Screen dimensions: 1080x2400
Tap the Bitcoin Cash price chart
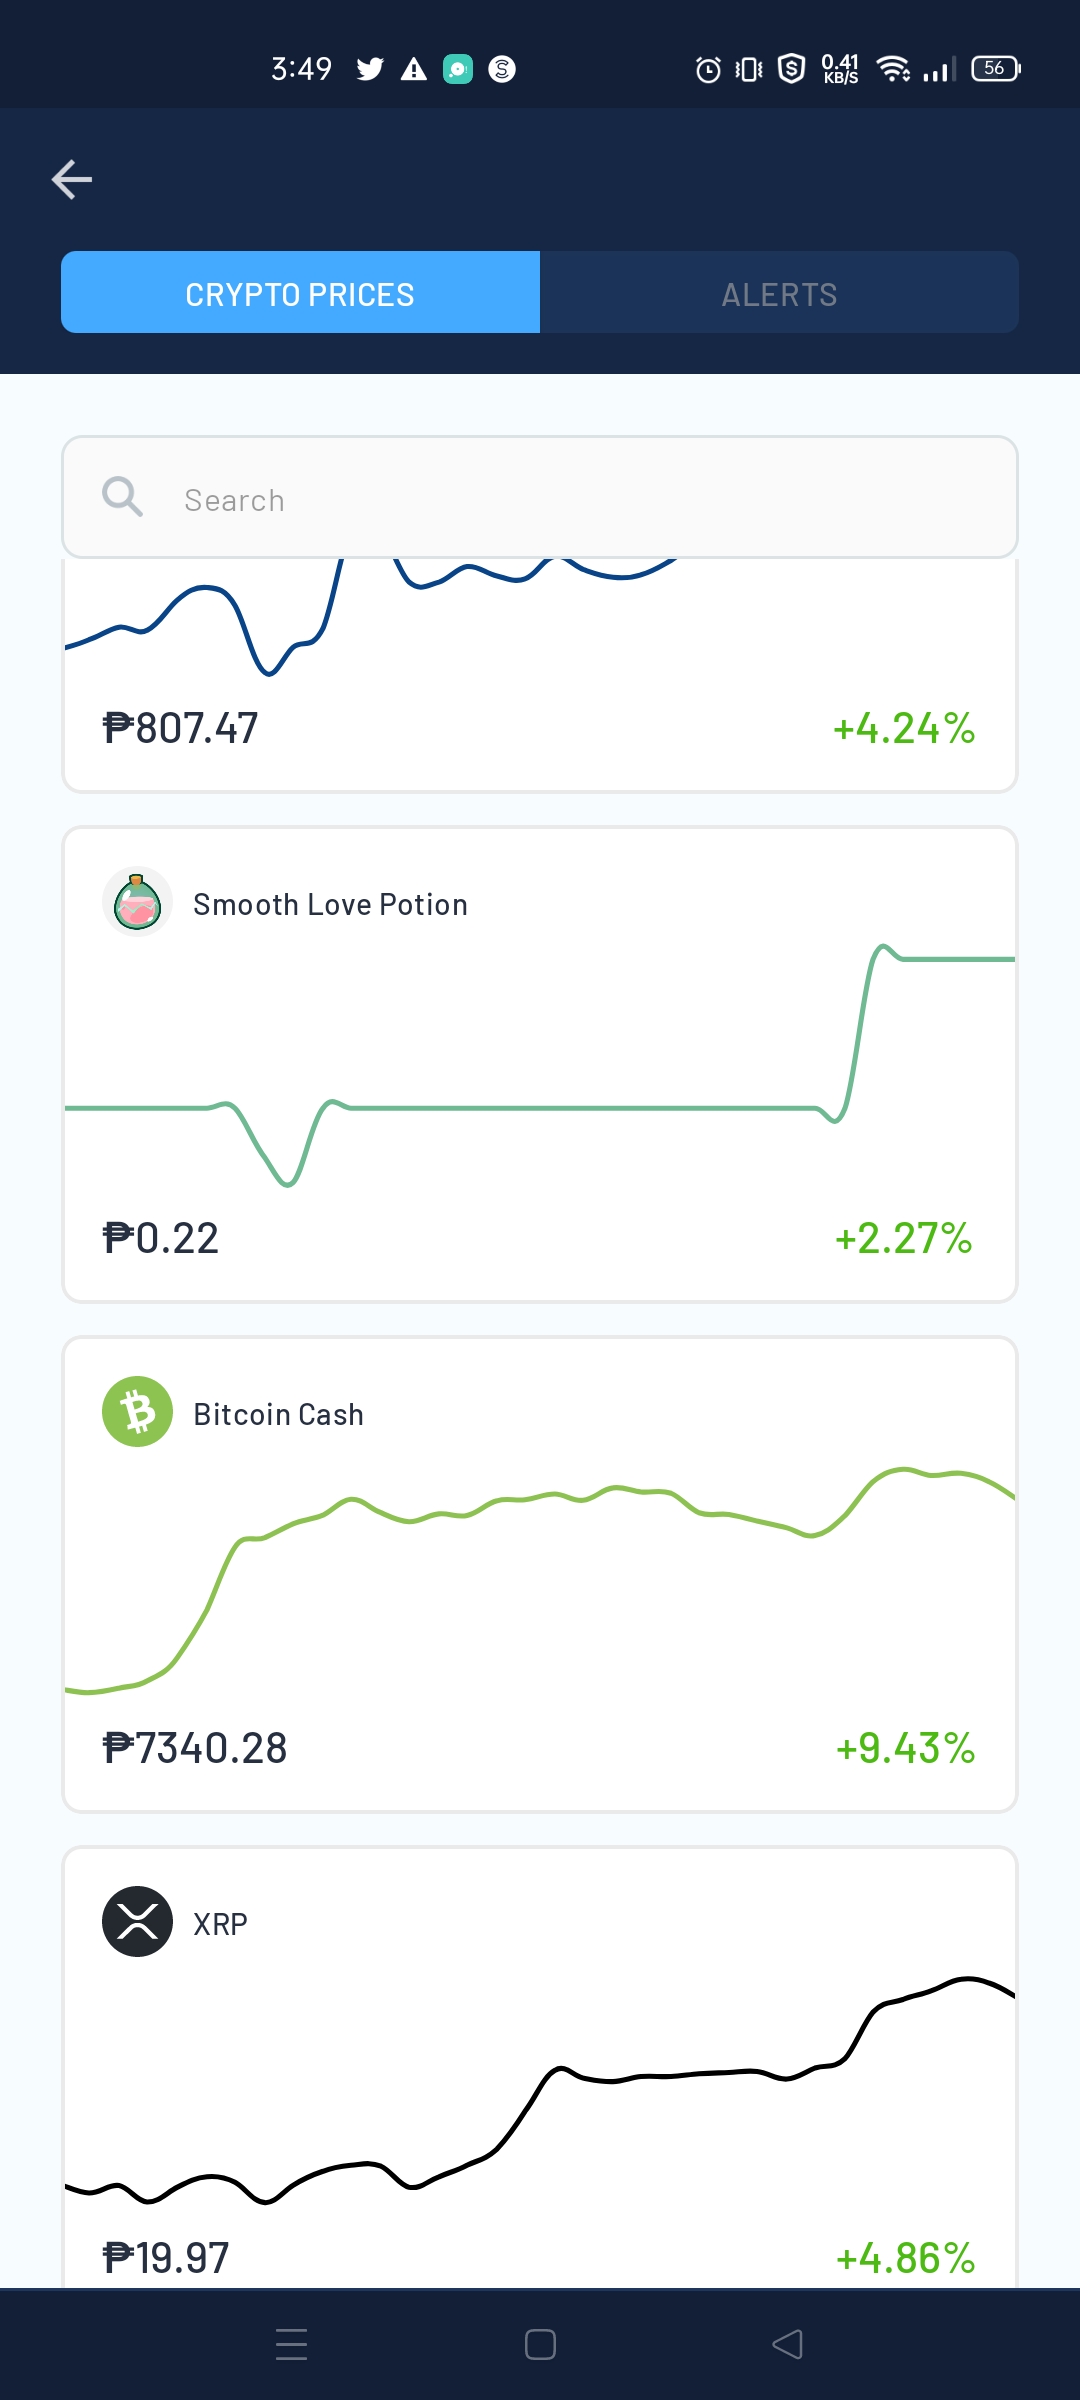[540, 1580]
